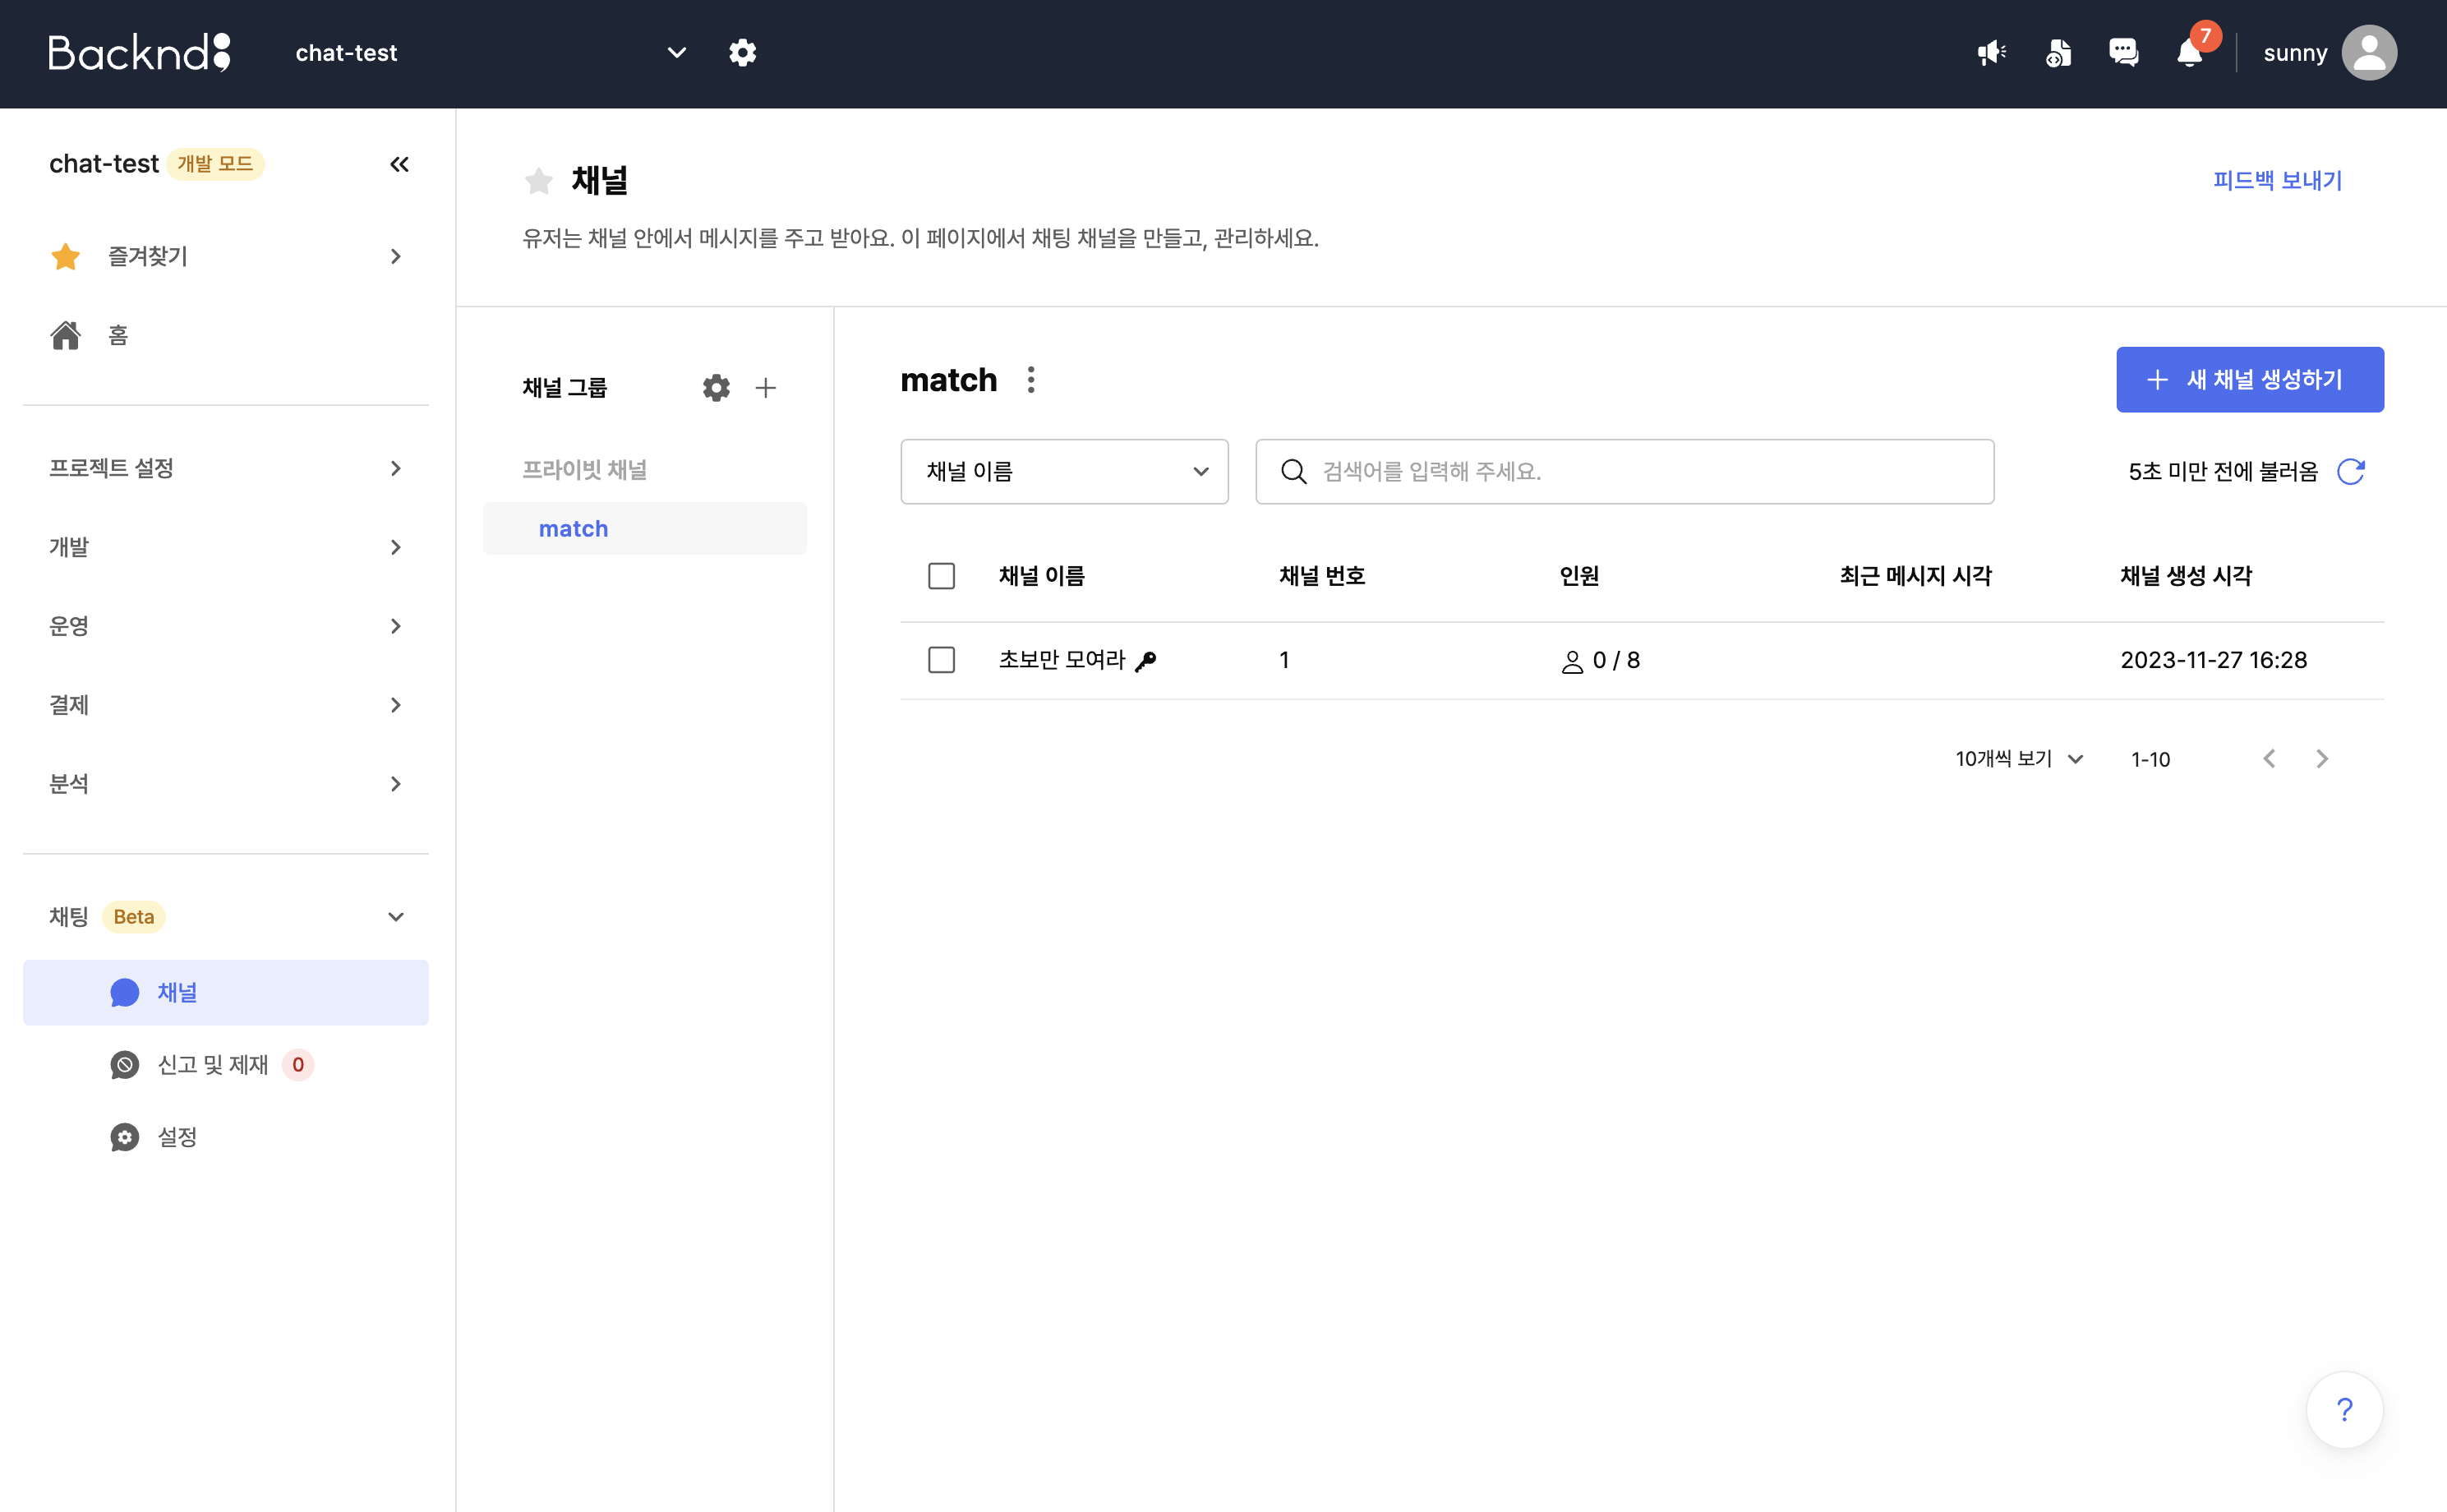The image size is (2447, 1512).
Task: Expand the 프로젝트 설정 section
Action: tap(226, 468)
